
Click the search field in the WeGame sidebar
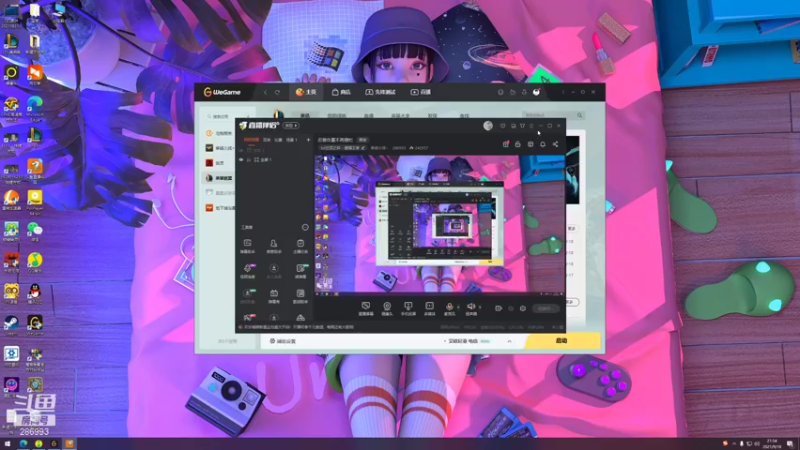coord(227,117)
